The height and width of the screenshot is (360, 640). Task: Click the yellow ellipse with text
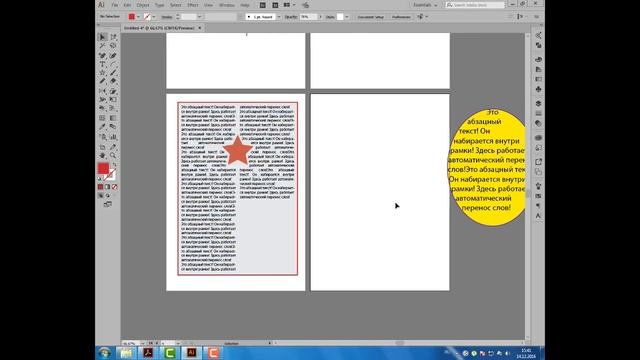(x=487, y=167)
